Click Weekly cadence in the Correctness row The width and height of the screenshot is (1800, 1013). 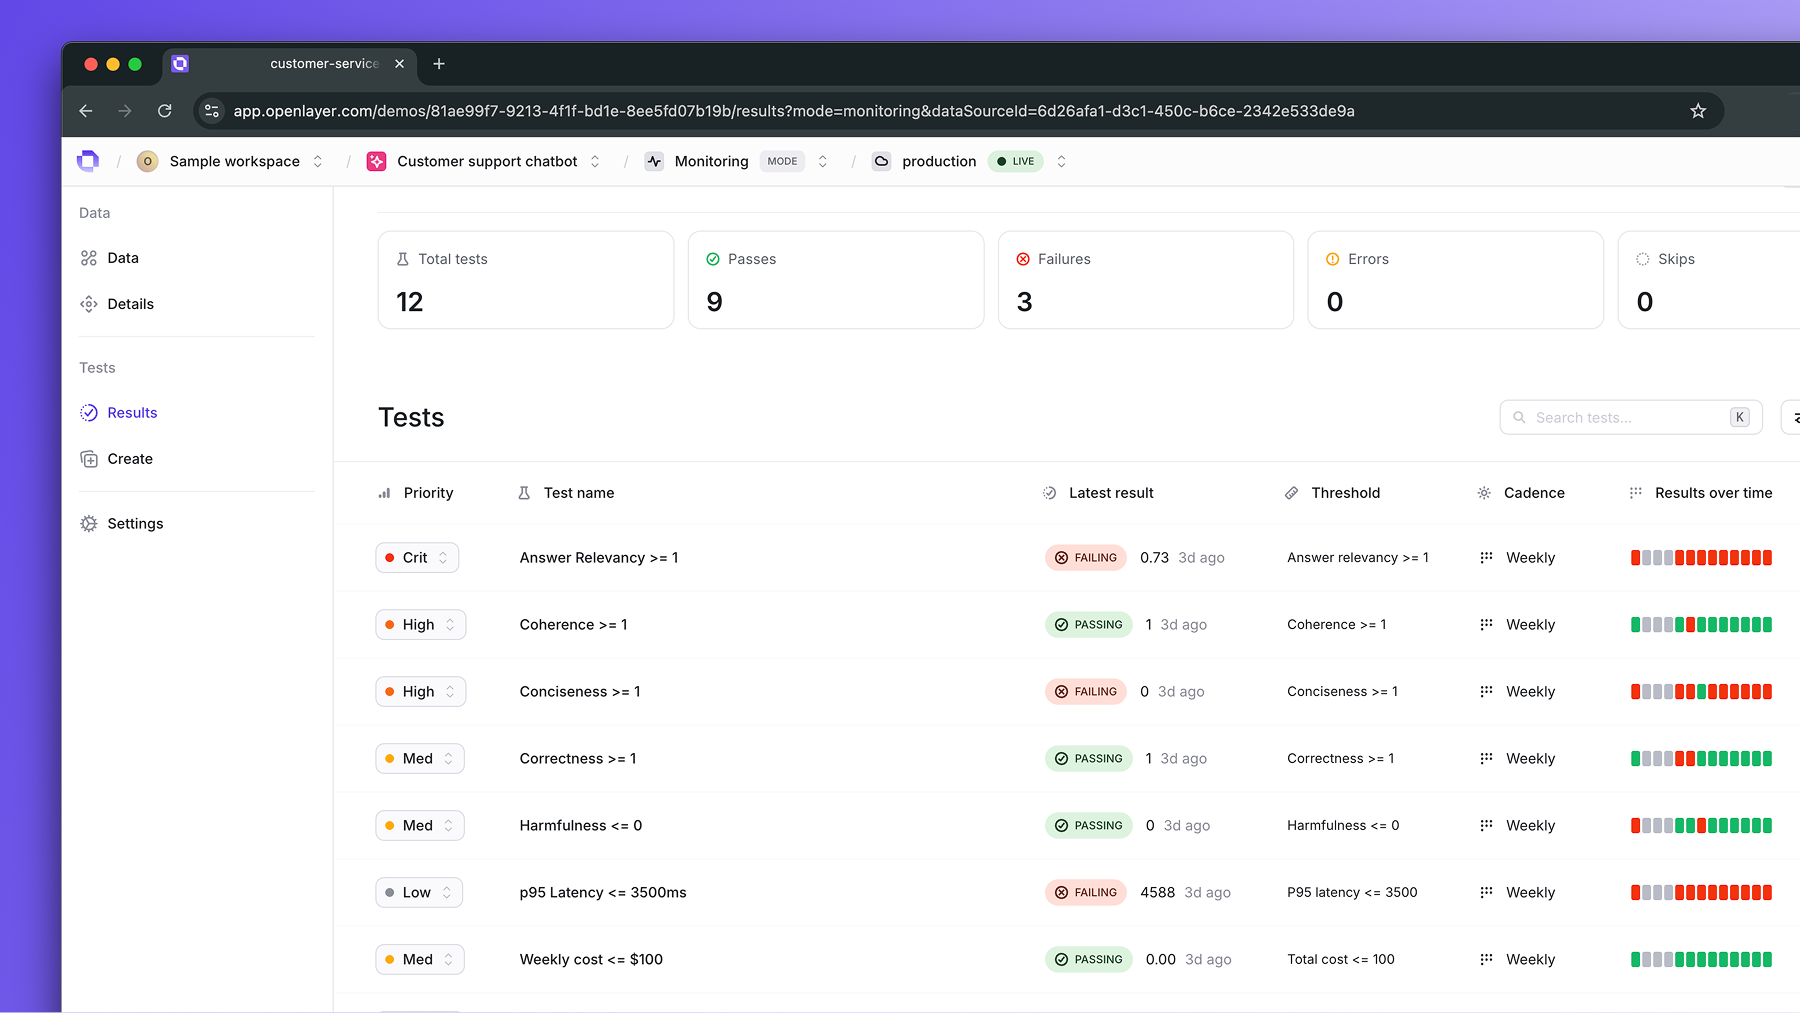pyautogui.click(x=1531, y=759)
